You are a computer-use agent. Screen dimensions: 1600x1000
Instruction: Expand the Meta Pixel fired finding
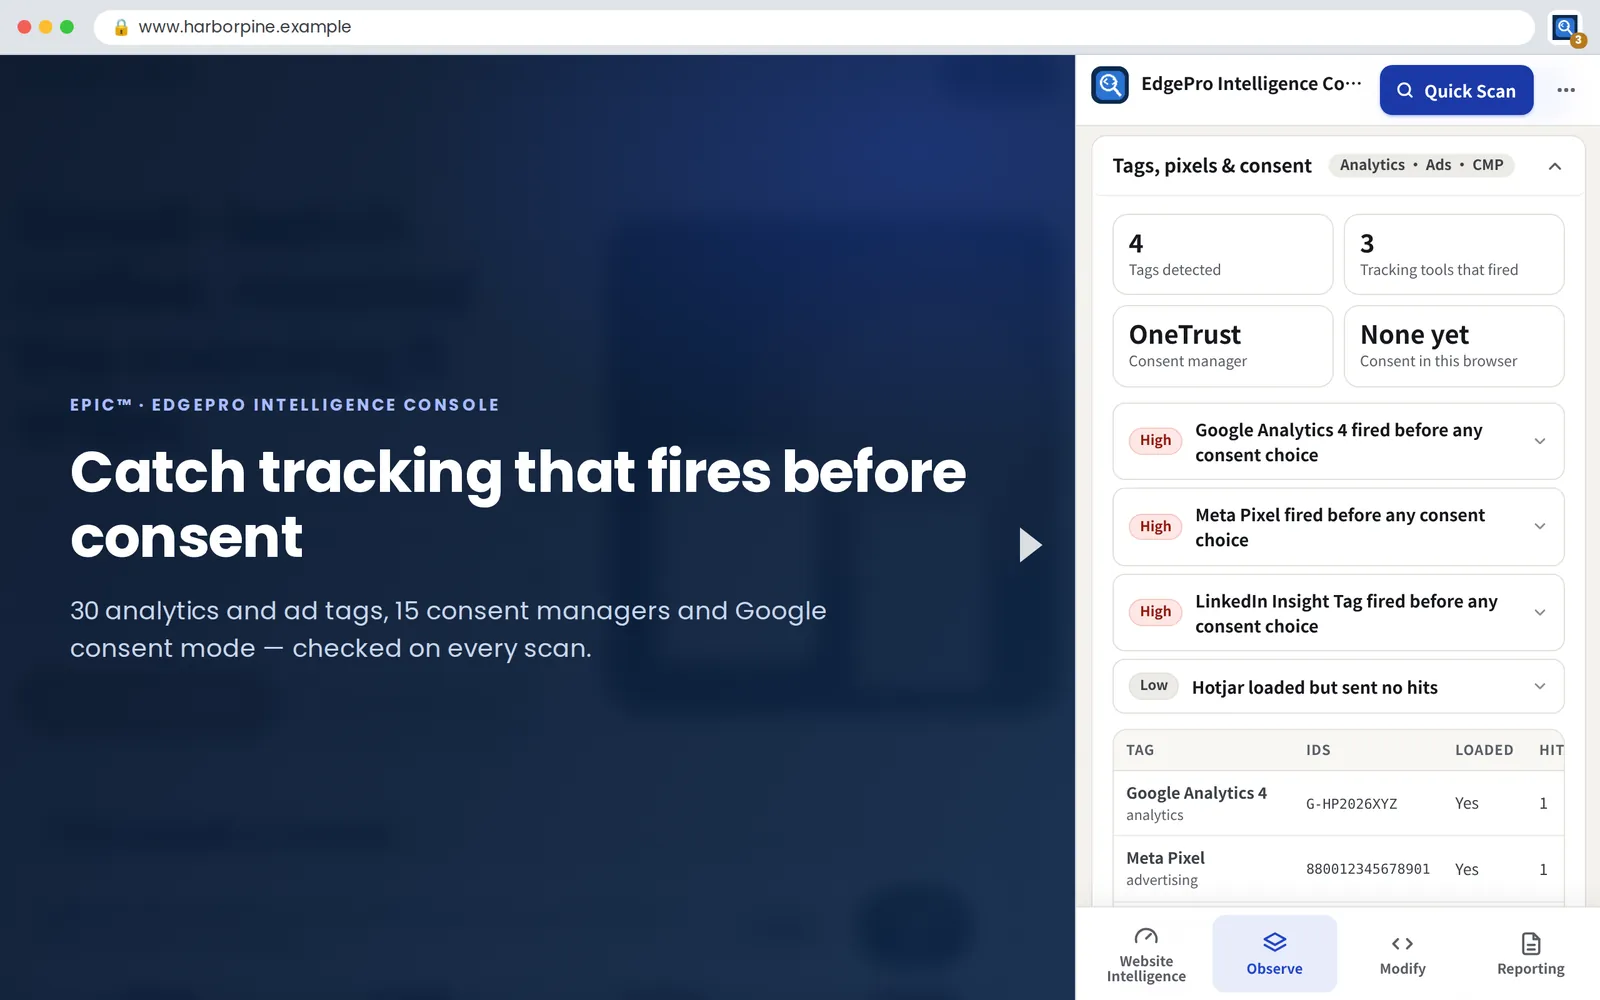coord(1338,527)
